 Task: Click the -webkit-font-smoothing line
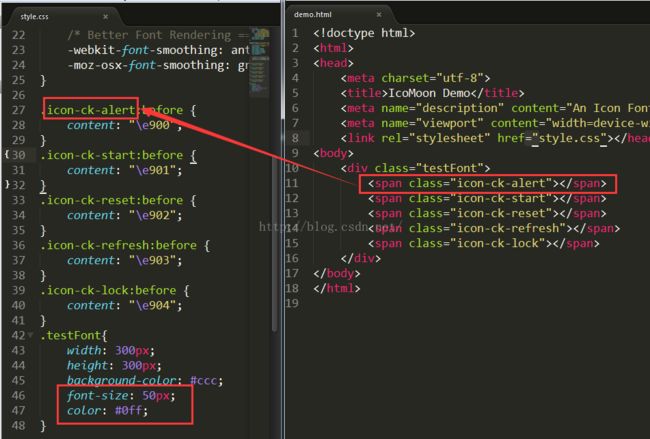pyautogui.click(x=158, y=50)
